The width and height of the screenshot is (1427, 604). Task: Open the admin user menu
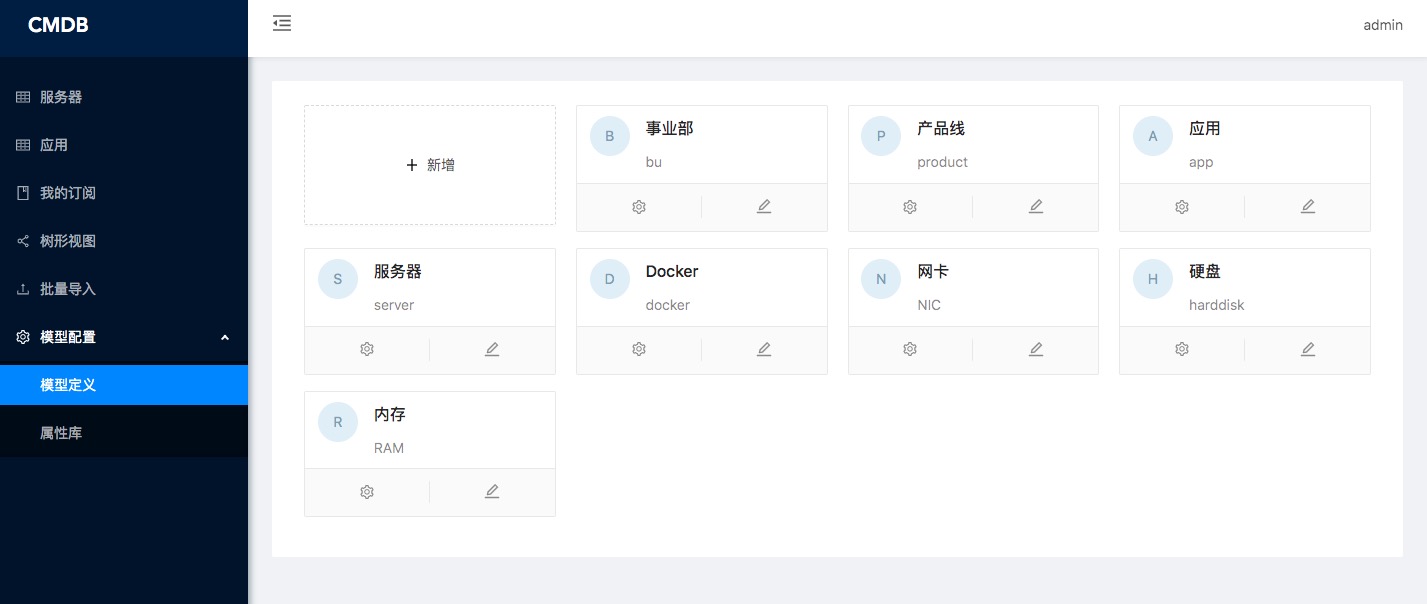pos(1382,25)
